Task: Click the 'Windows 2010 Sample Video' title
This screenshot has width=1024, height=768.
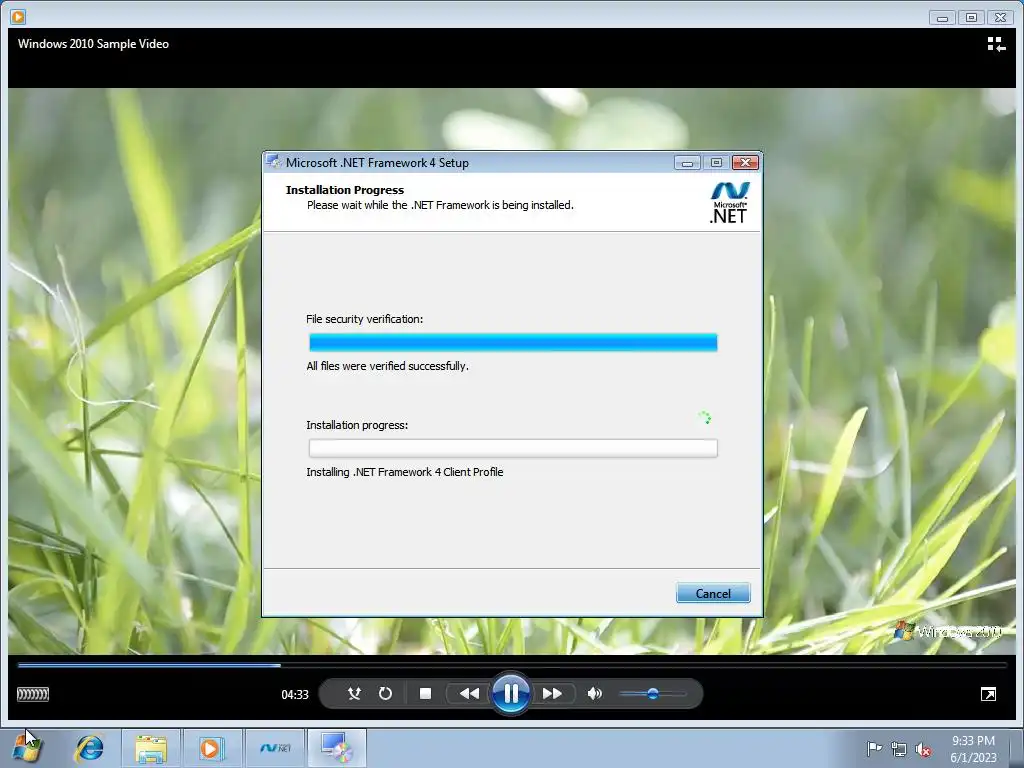Action: (x=93, y=44)
